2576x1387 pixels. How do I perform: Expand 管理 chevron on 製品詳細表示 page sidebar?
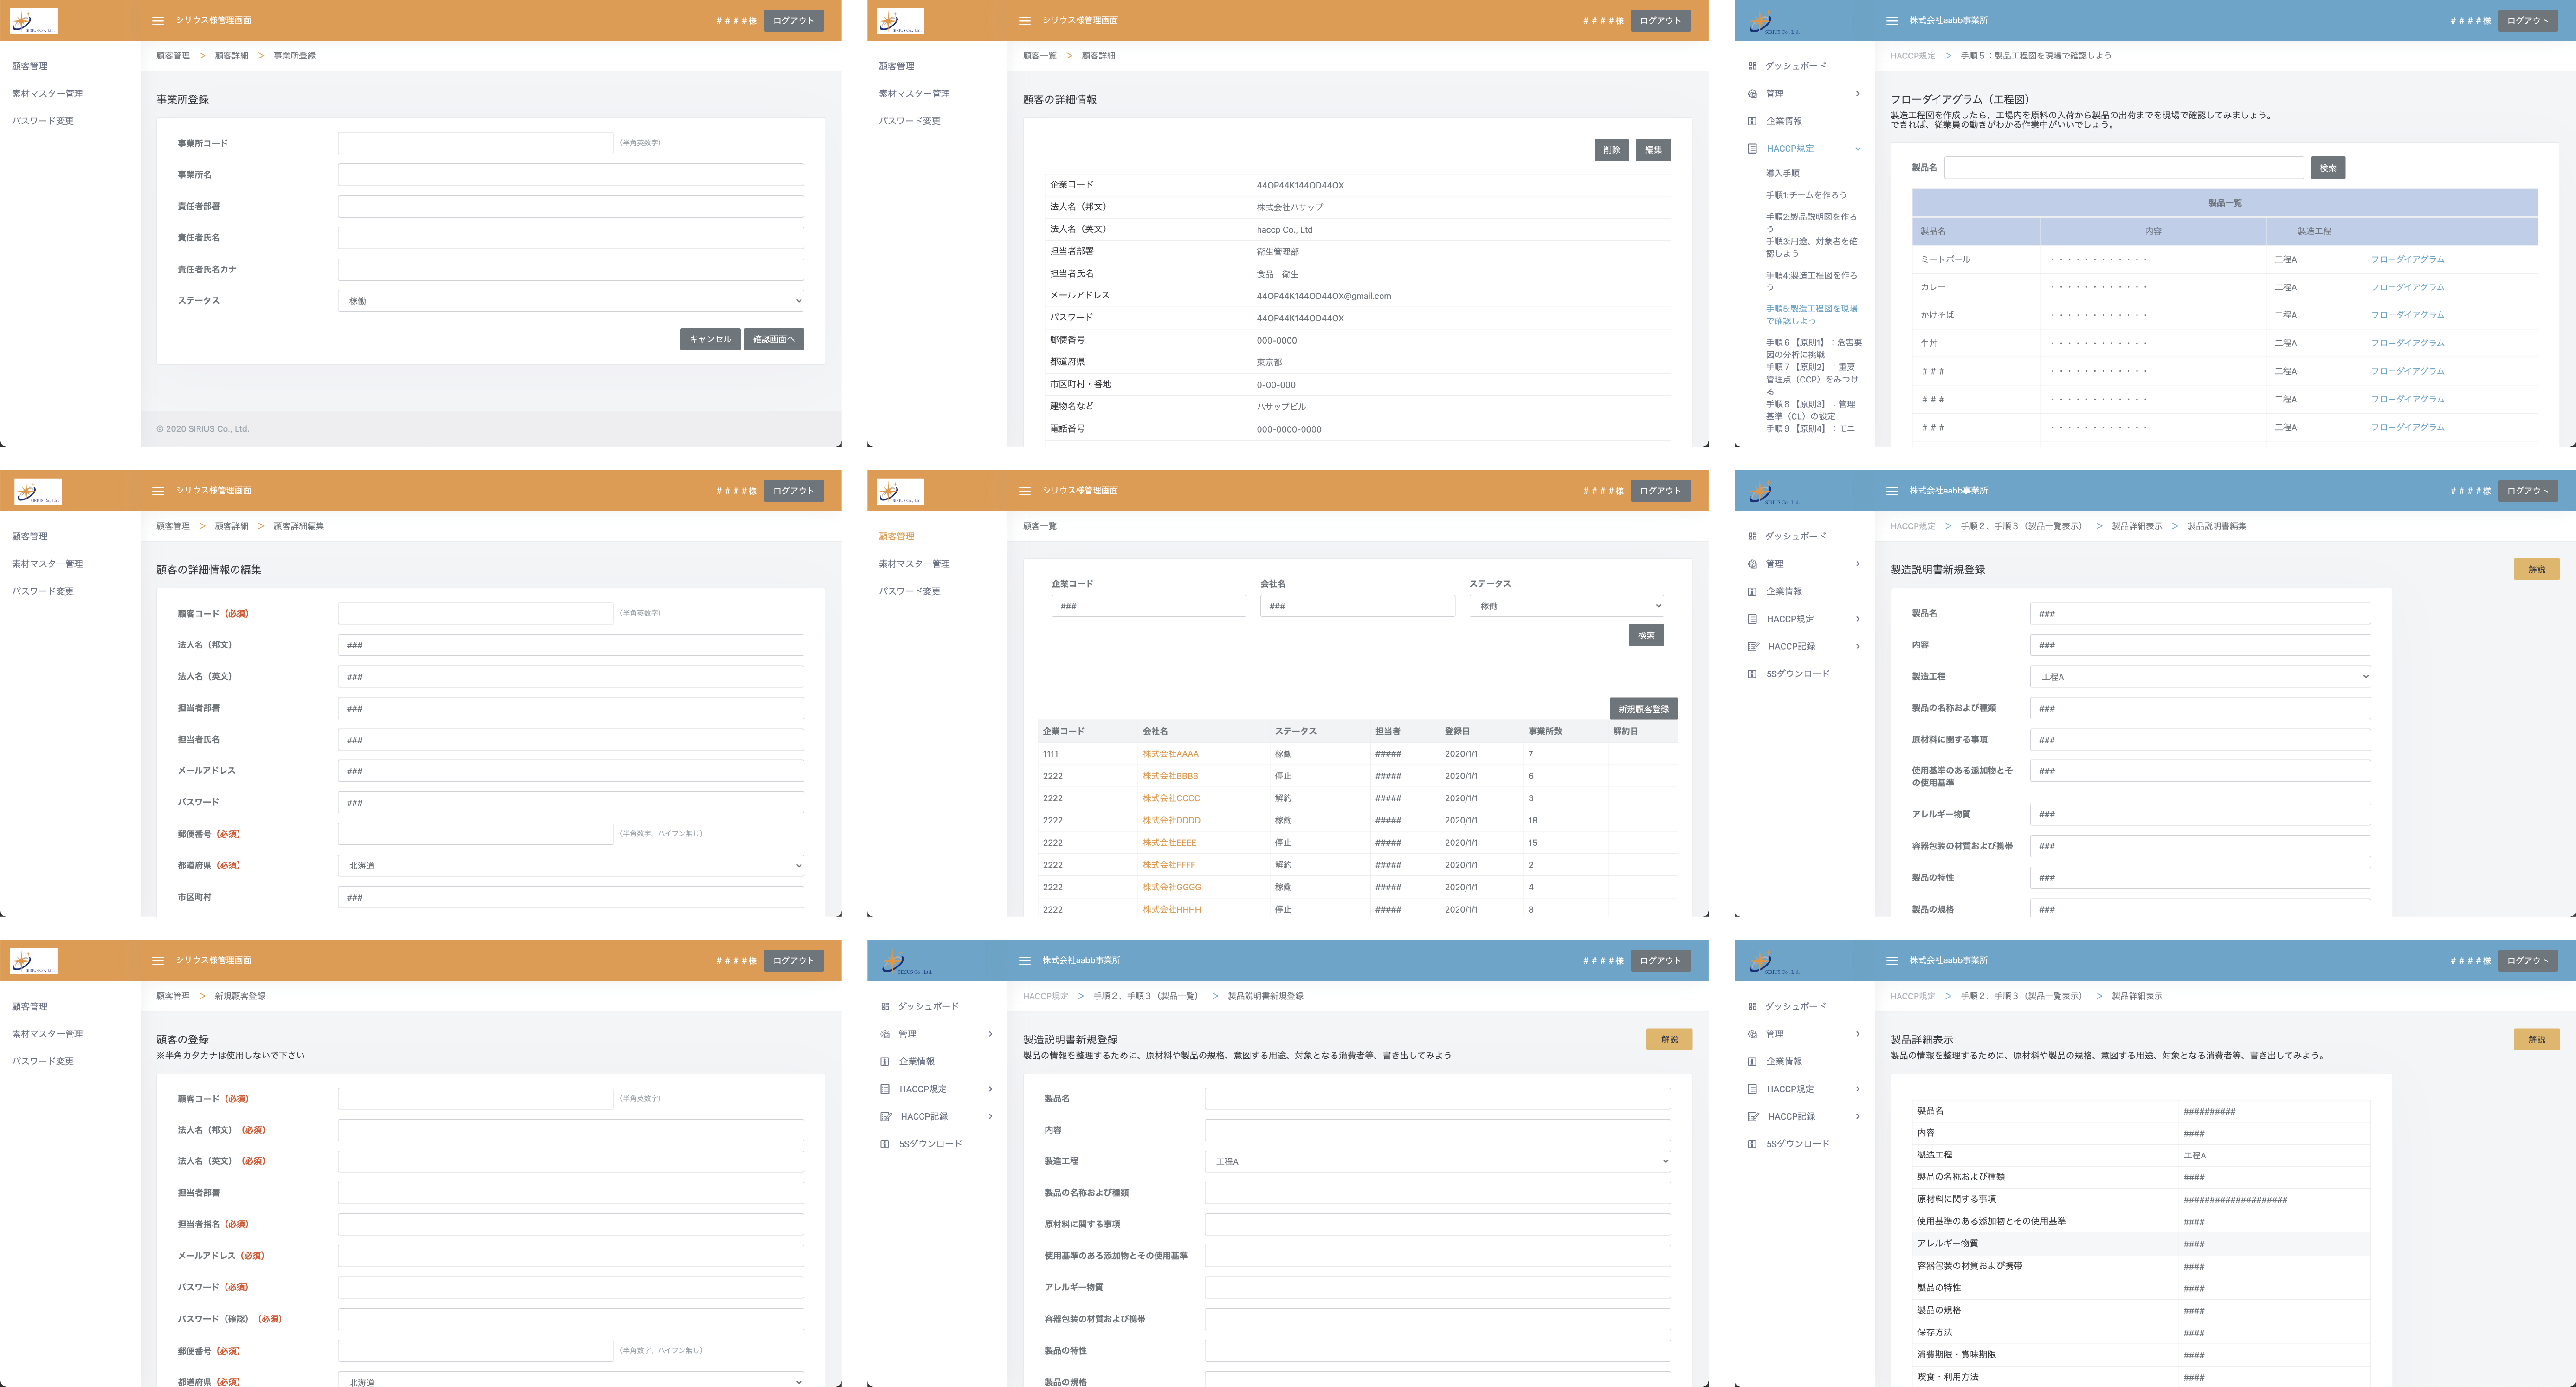(1858, 1034)
